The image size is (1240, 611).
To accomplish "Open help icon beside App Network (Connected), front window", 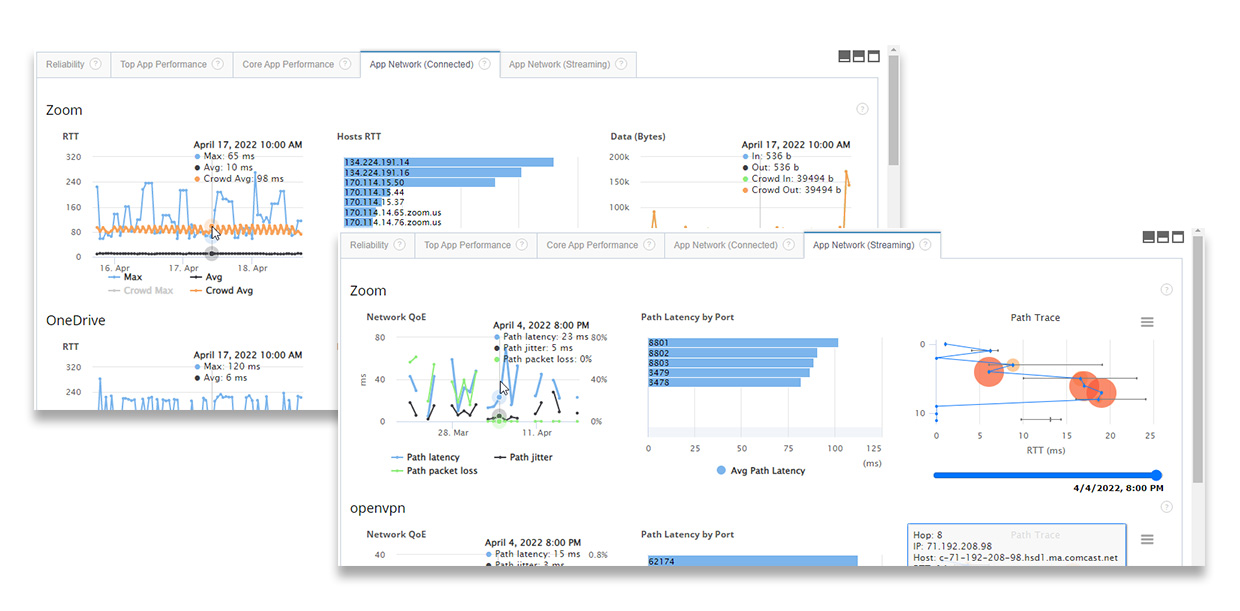I will (x=788, y=245).
